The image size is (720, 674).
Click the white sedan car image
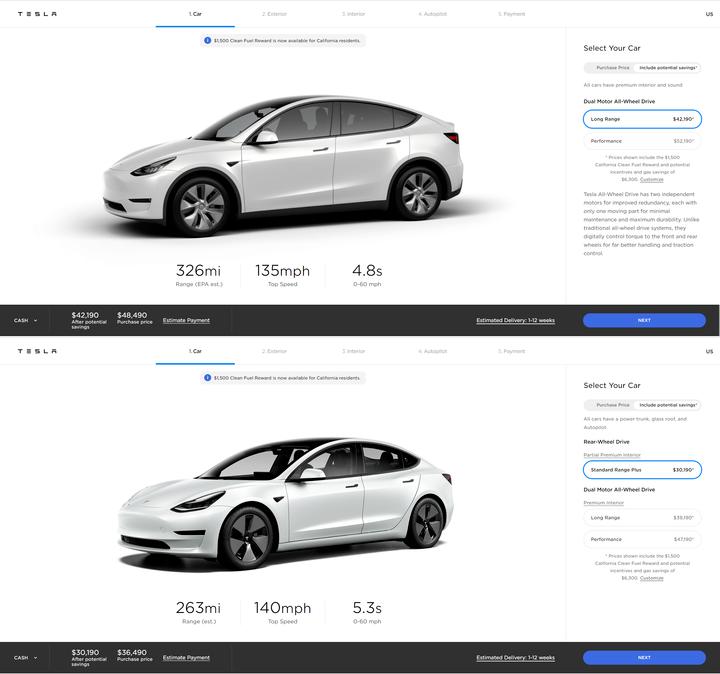[286, 503]
